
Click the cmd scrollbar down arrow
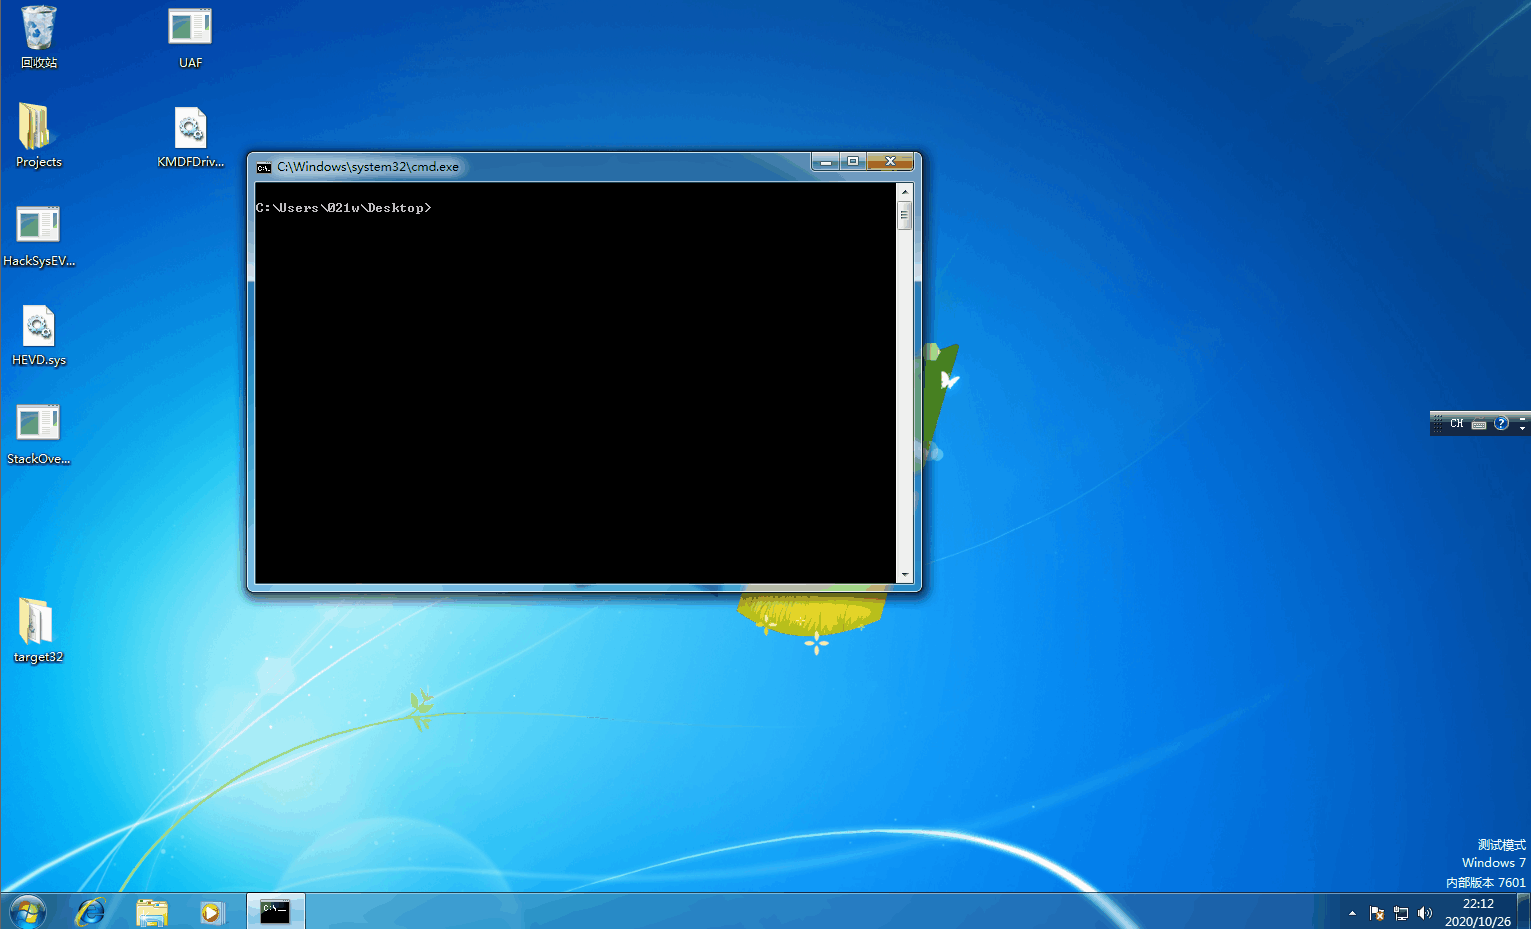tap(905, 575)
